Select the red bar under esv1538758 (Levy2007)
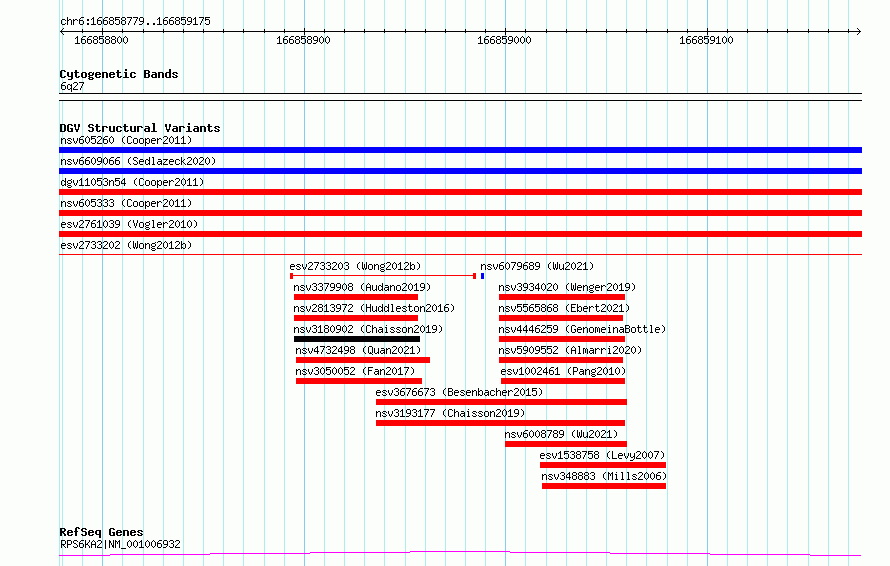This screenshot has height=566, width=890. pos(603,465)
